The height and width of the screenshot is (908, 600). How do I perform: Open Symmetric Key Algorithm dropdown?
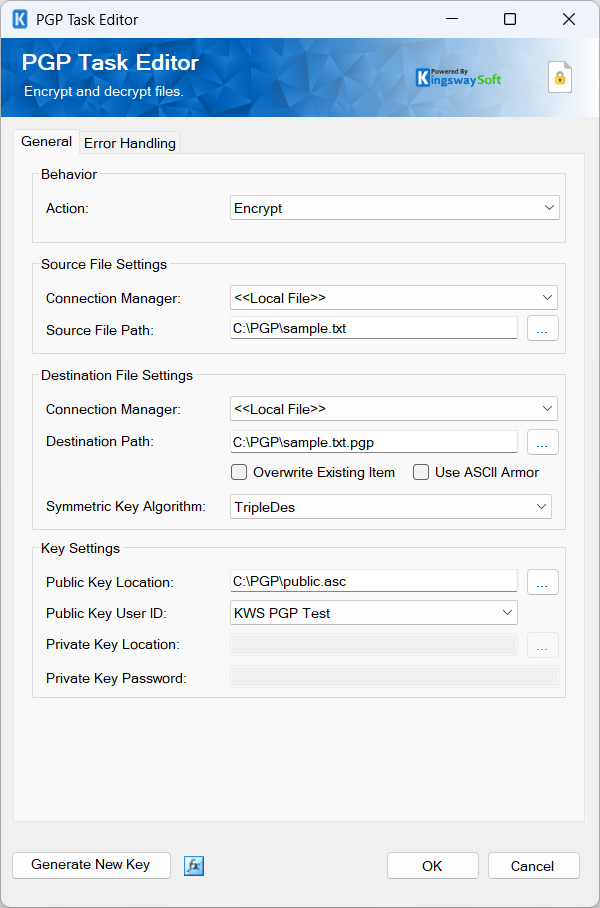(x=391, y=507)
